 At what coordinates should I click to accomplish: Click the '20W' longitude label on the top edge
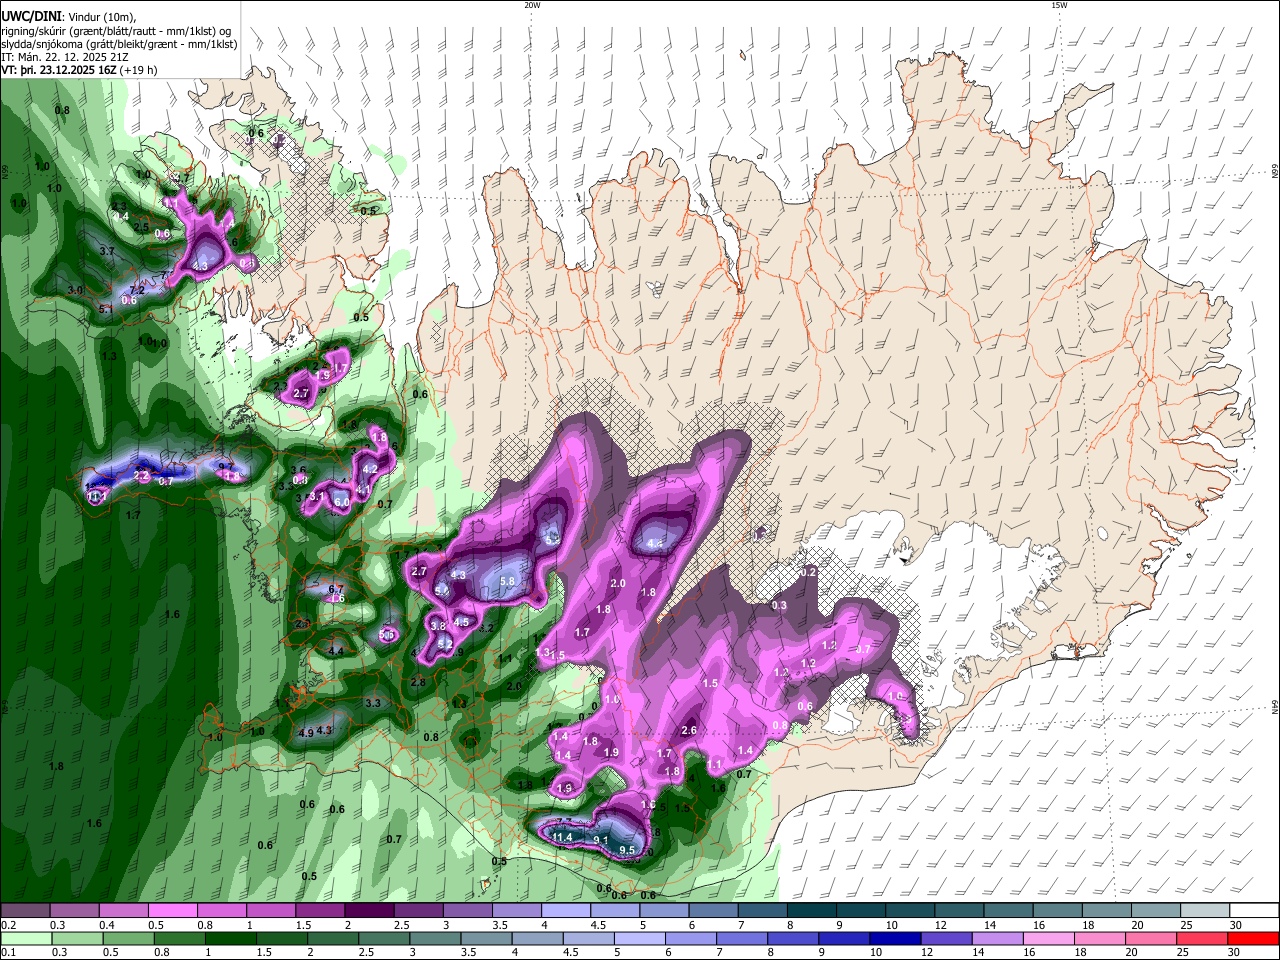(532, 5)
